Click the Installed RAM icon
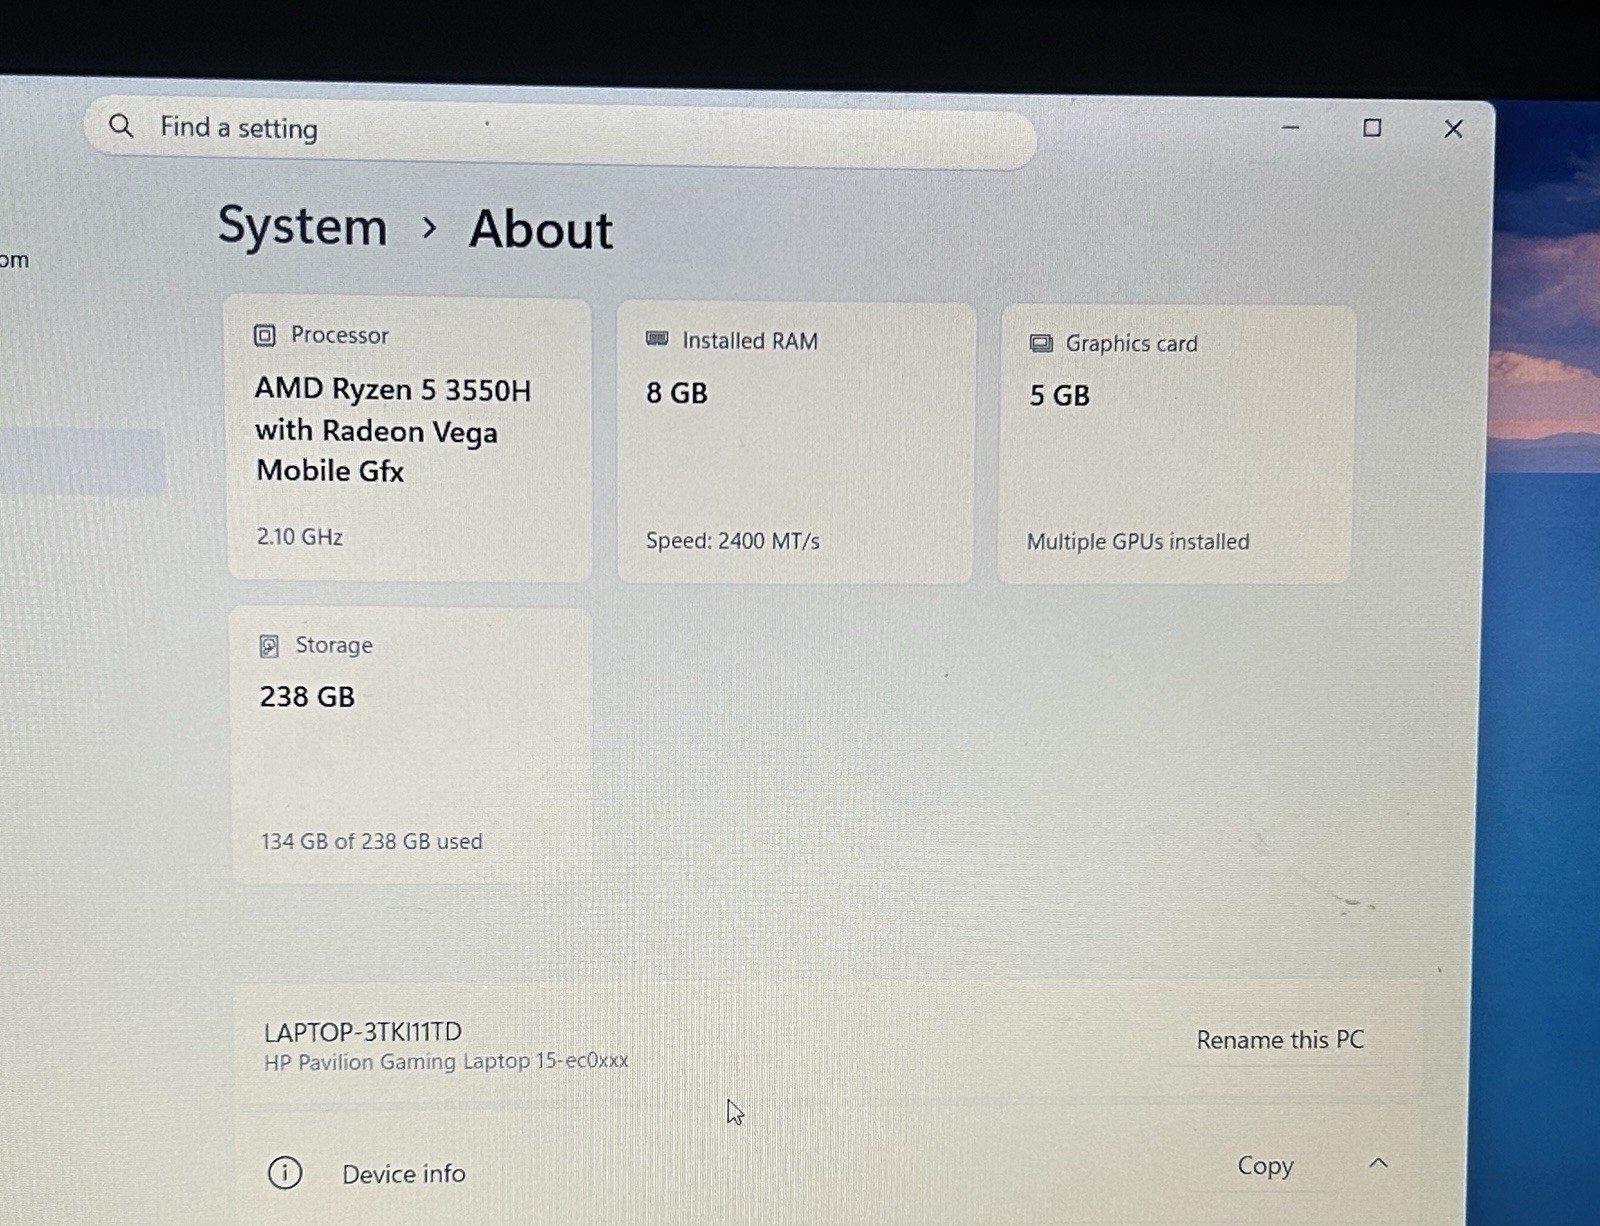 point(657,339)
